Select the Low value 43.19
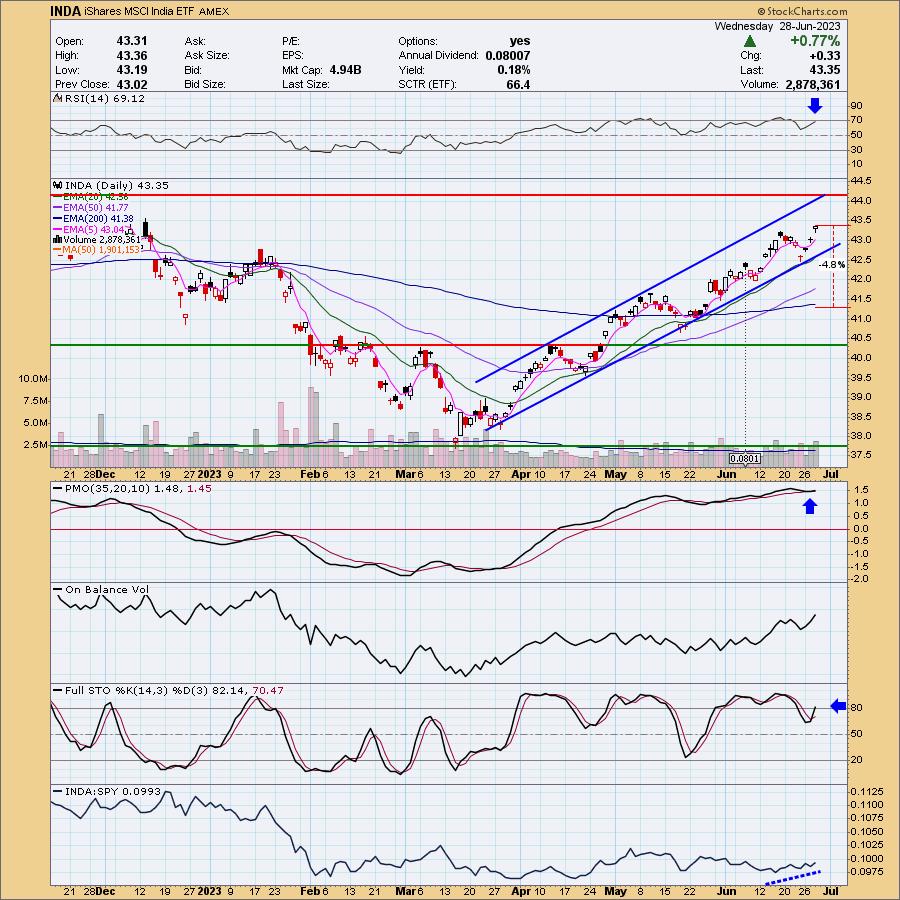Screen dimensions: 900x900 point(132,70)
